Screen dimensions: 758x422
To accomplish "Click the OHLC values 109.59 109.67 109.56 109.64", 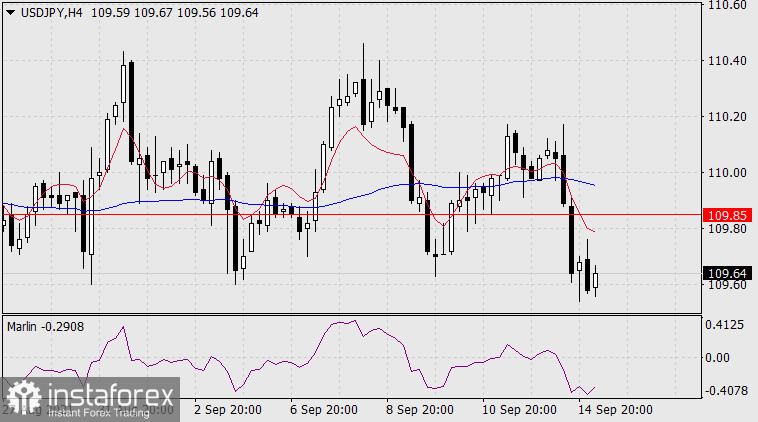I will coord(175,13).
